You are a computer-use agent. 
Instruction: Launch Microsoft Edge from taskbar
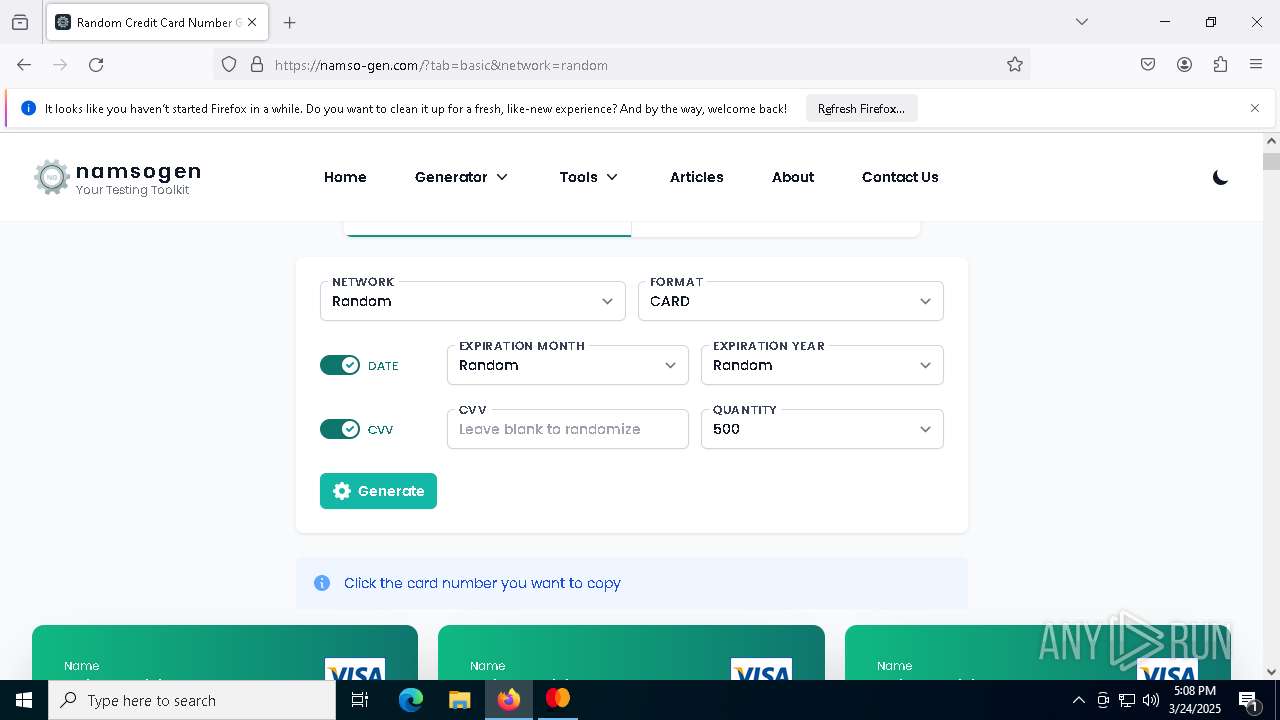(411, 700)
